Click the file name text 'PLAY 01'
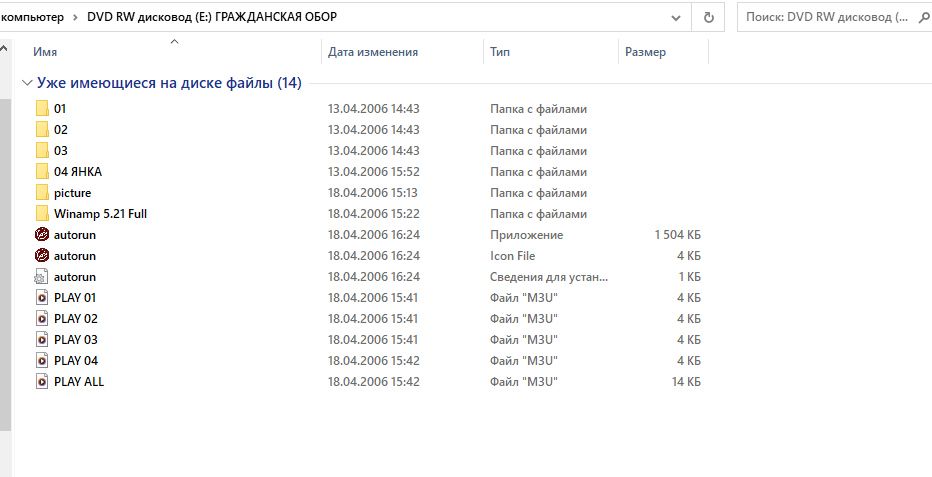 click(75, 298)
